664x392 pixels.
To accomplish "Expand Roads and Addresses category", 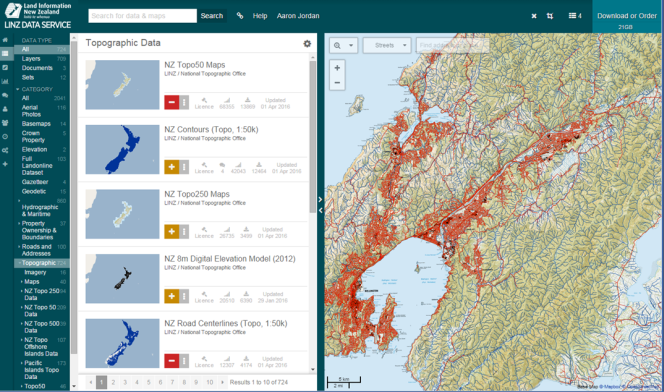I will [19, 246].
